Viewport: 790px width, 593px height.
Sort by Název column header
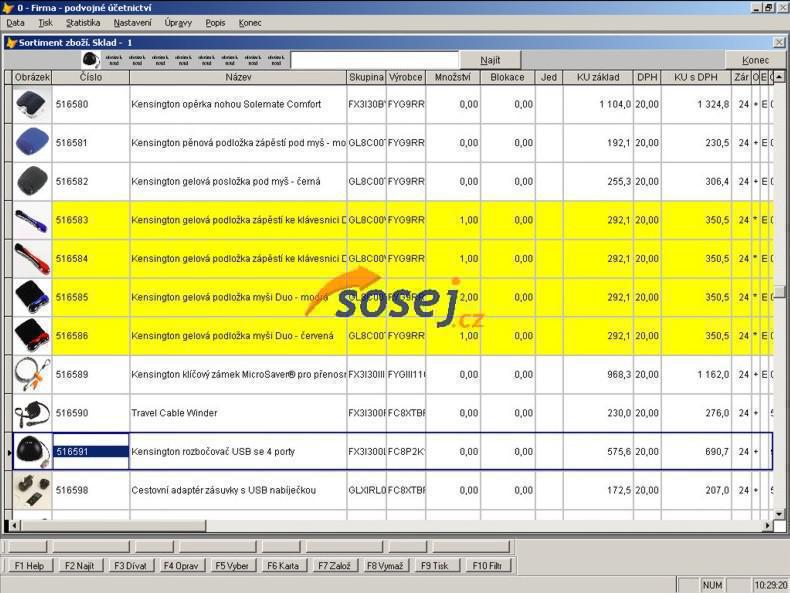pos(238,77)
